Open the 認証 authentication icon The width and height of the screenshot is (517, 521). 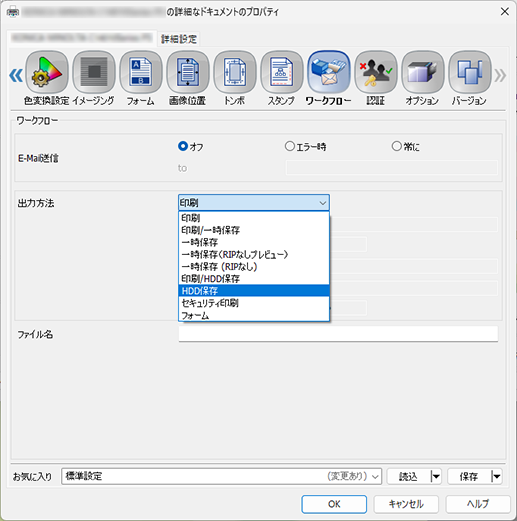point(376,72)
